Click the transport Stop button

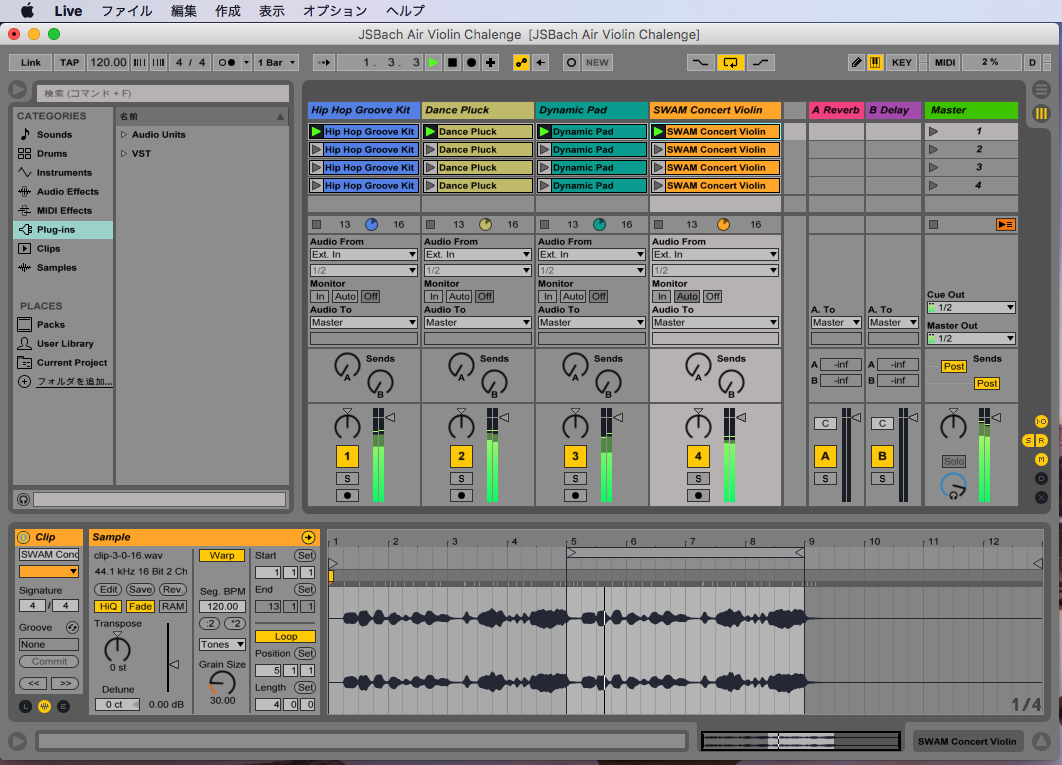452,62
